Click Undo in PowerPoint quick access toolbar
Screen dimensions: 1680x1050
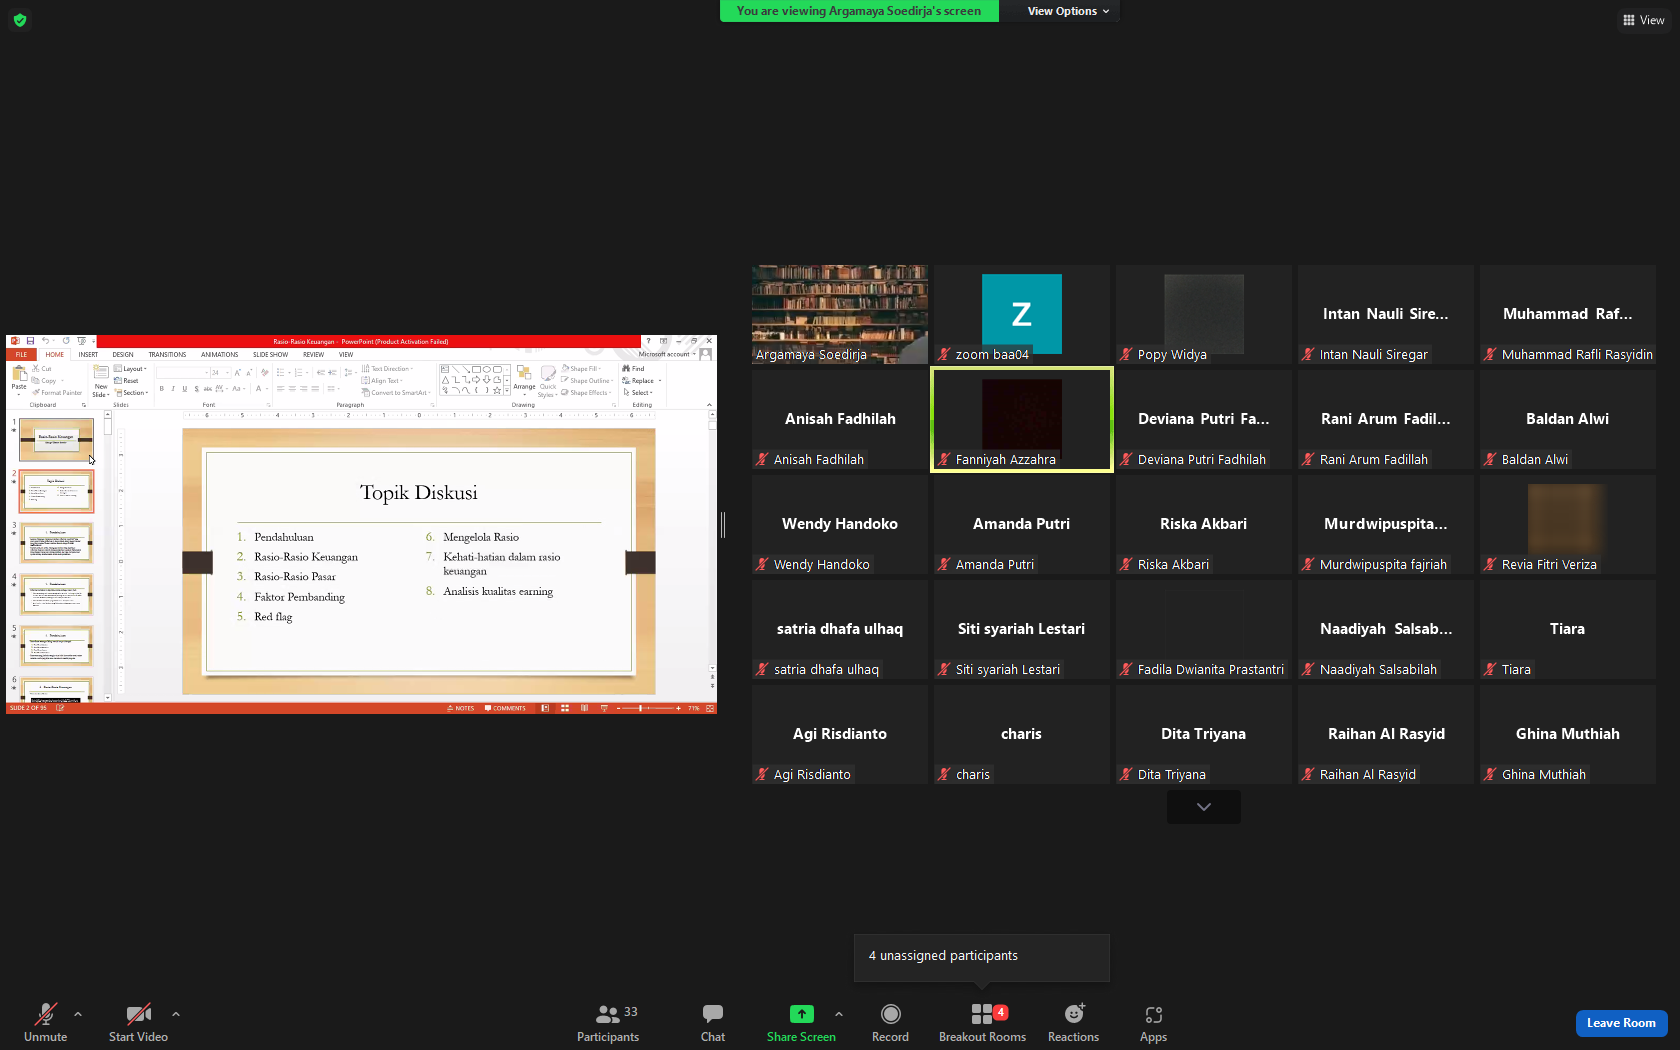(45, 341)
